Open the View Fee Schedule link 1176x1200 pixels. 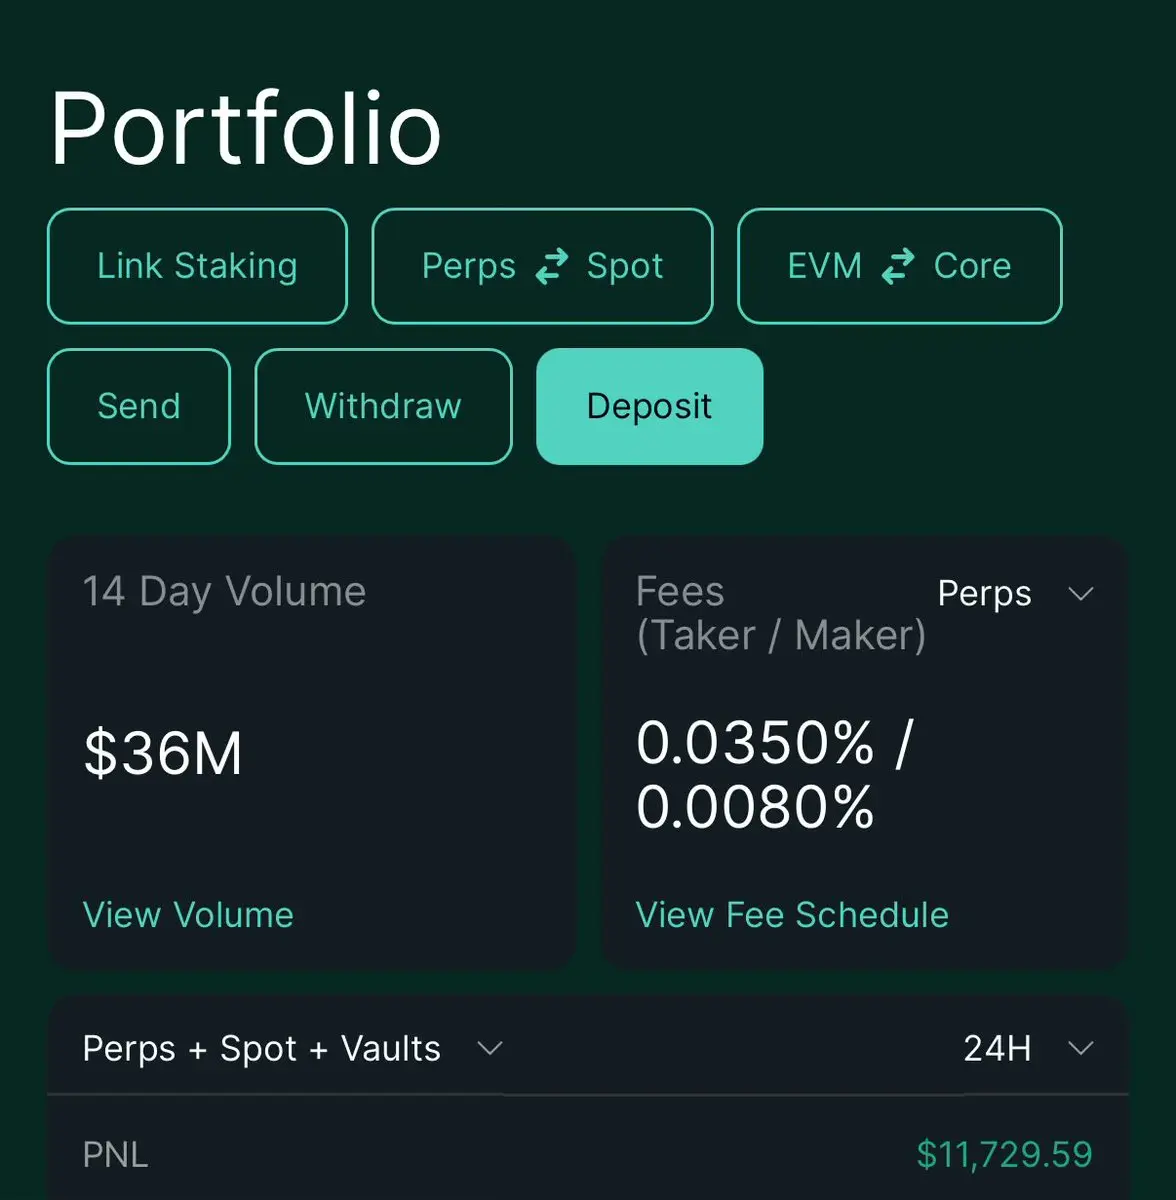792,915
